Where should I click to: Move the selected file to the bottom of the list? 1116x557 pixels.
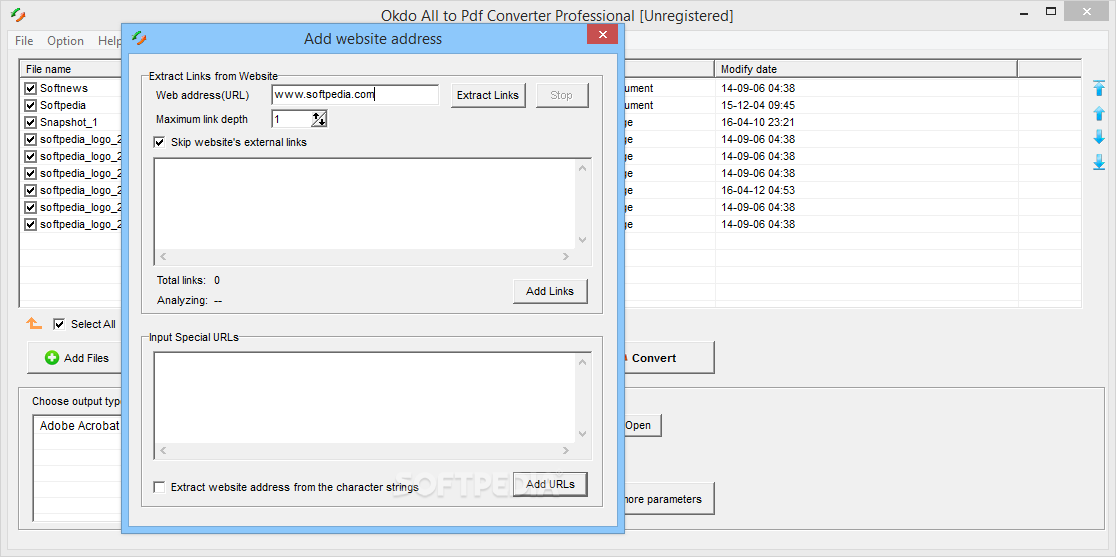point(1098,163)
